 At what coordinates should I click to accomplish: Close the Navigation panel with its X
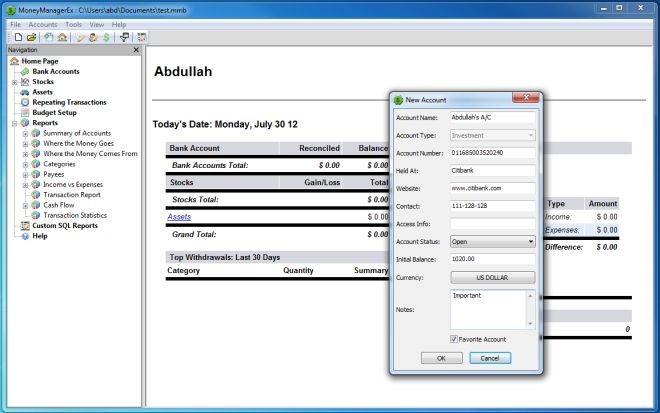136,50
